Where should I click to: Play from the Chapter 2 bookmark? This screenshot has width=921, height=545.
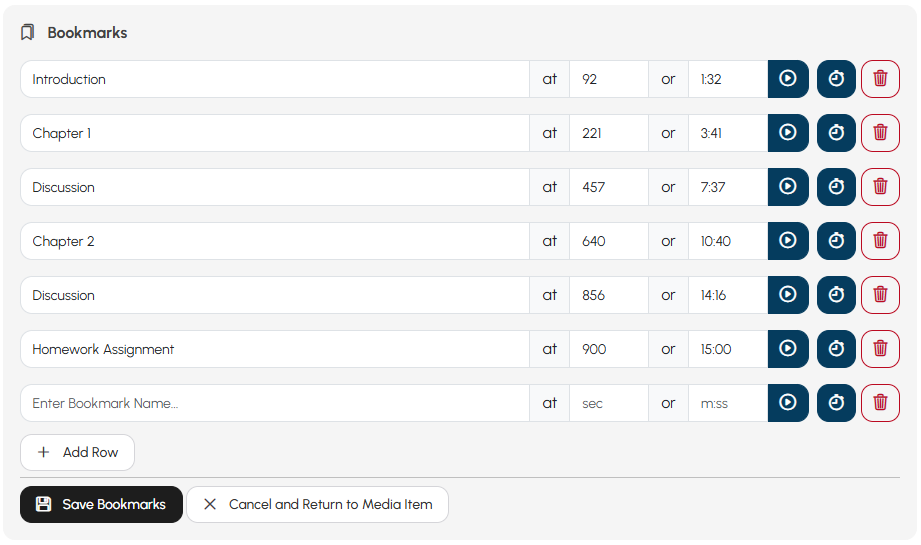[x=788, y=241]
